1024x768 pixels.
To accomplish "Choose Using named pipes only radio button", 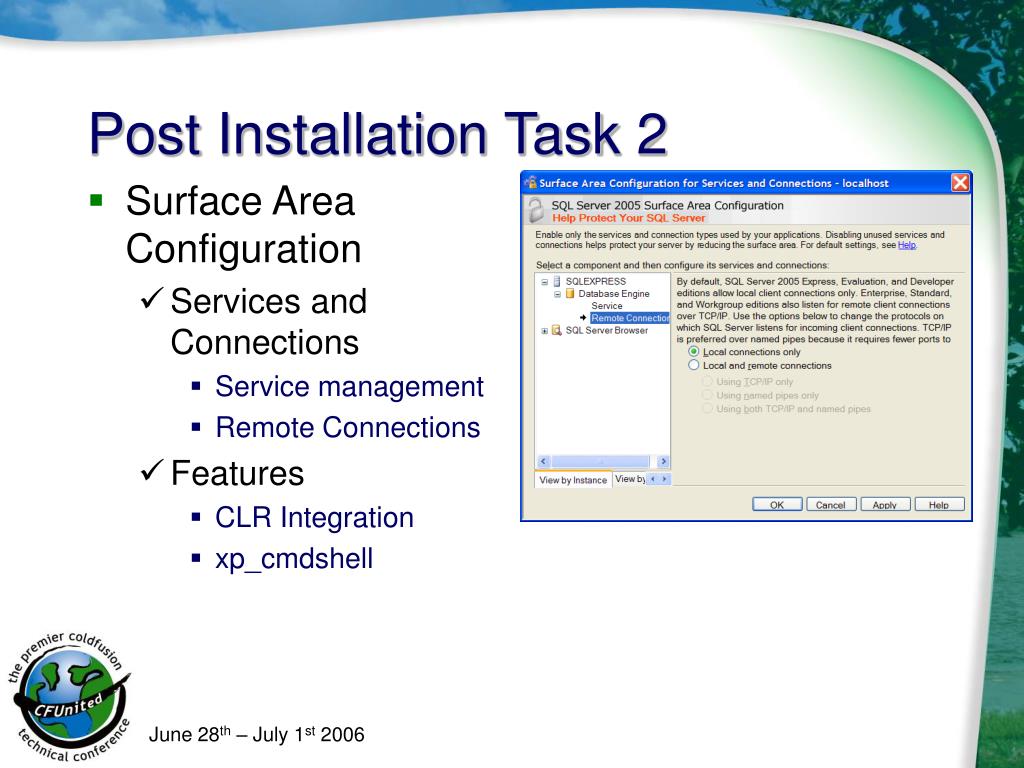I will click(707, 394).
